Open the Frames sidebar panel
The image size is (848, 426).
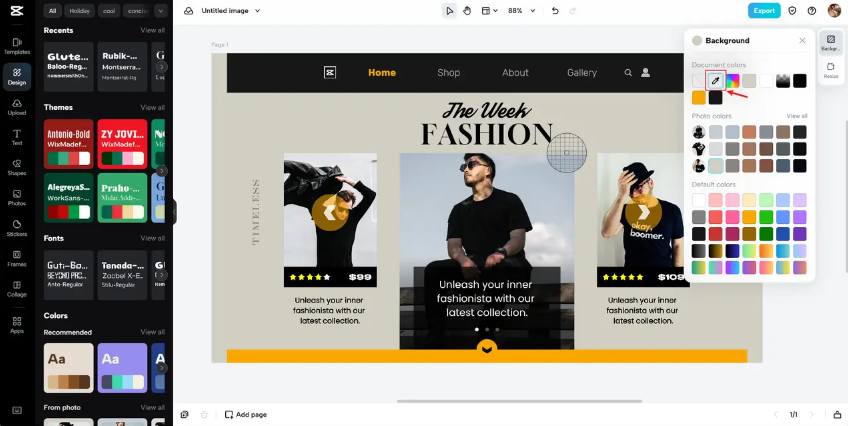(17, 258)
